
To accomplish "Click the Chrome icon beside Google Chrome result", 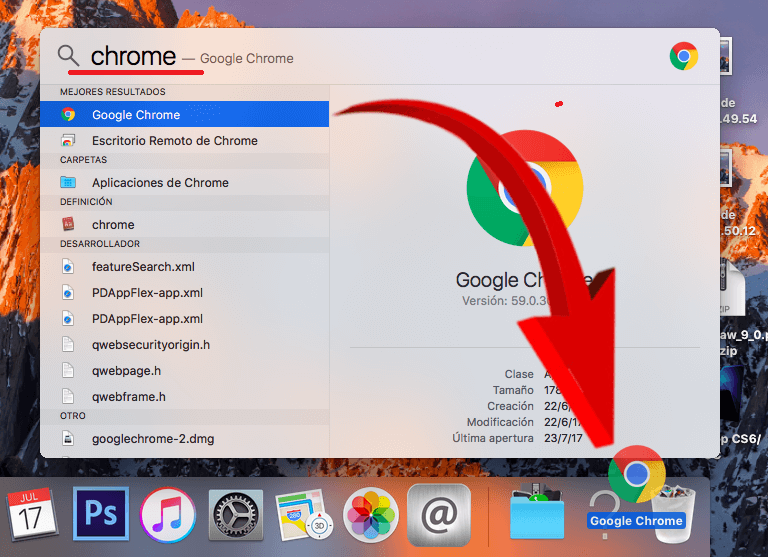I will coord(68,114).
